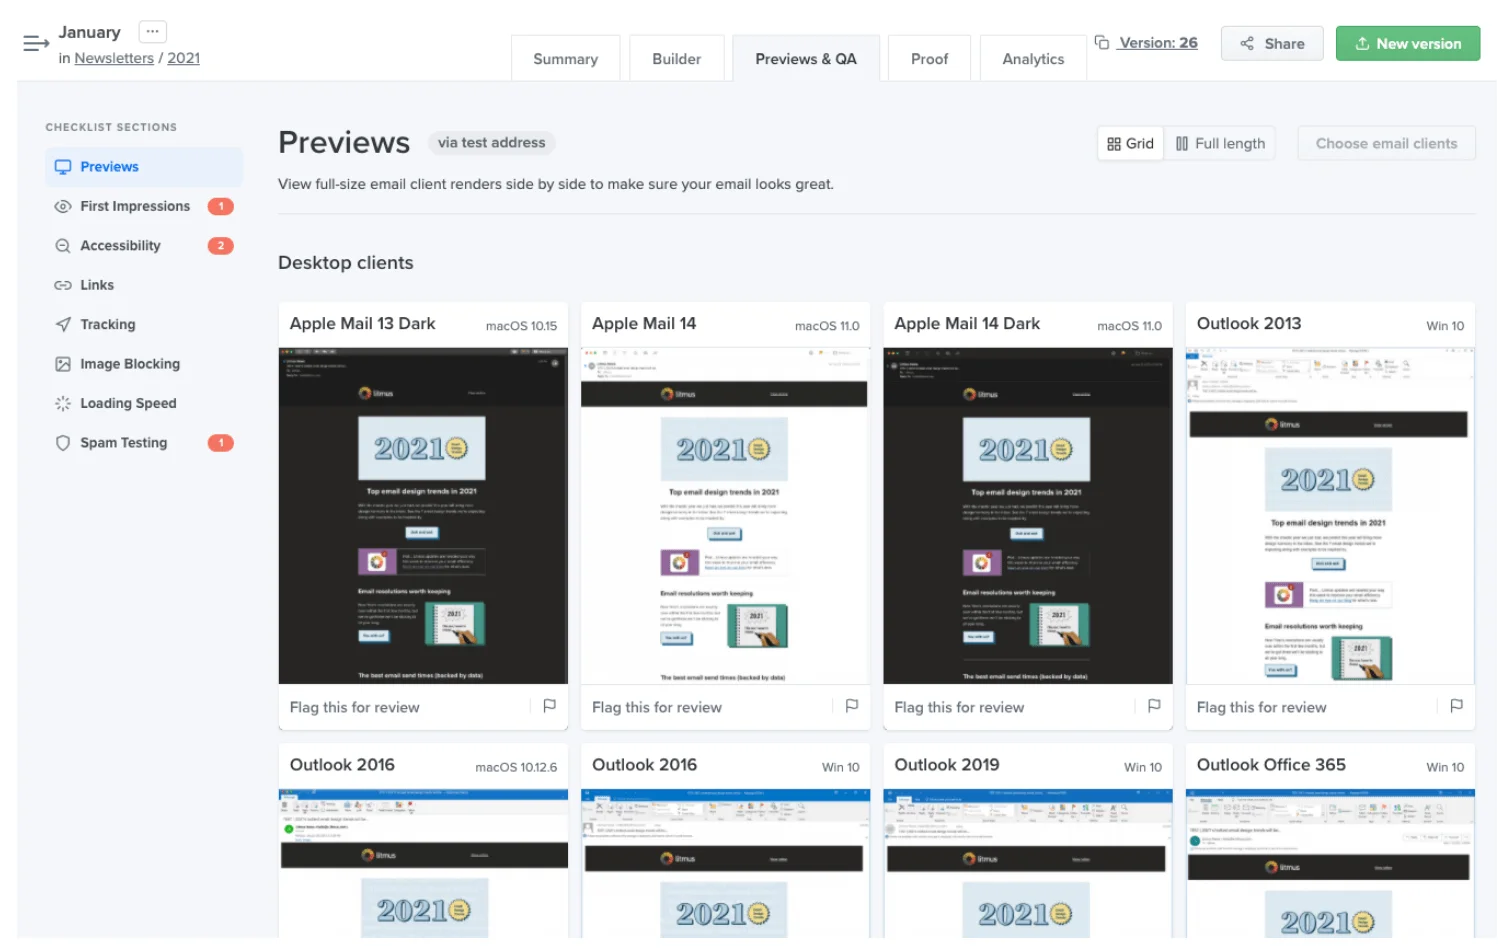Open the 2021 breadcrumb link
Viewport: 1498px width, 950px height.
(x=183, y=58)
